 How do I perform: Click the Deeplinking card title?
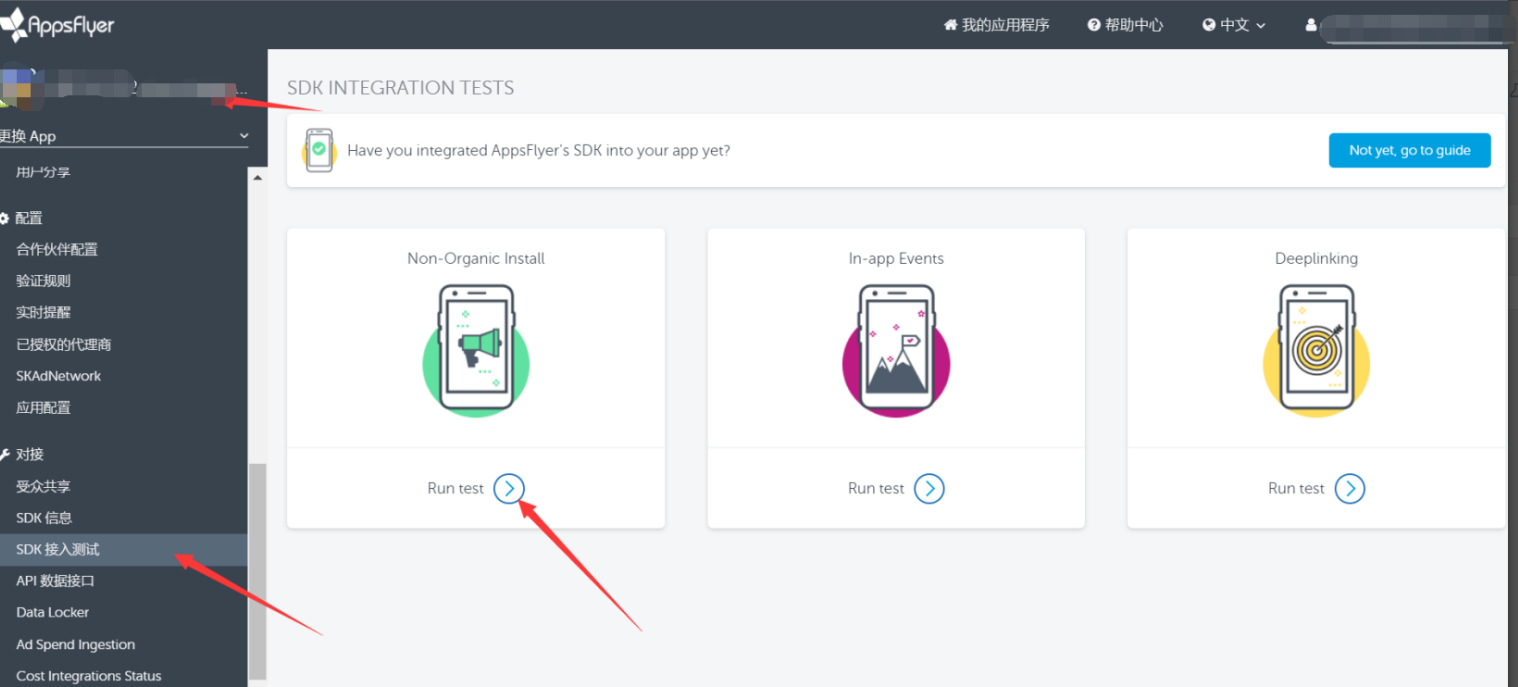[x=1316, y=258]
